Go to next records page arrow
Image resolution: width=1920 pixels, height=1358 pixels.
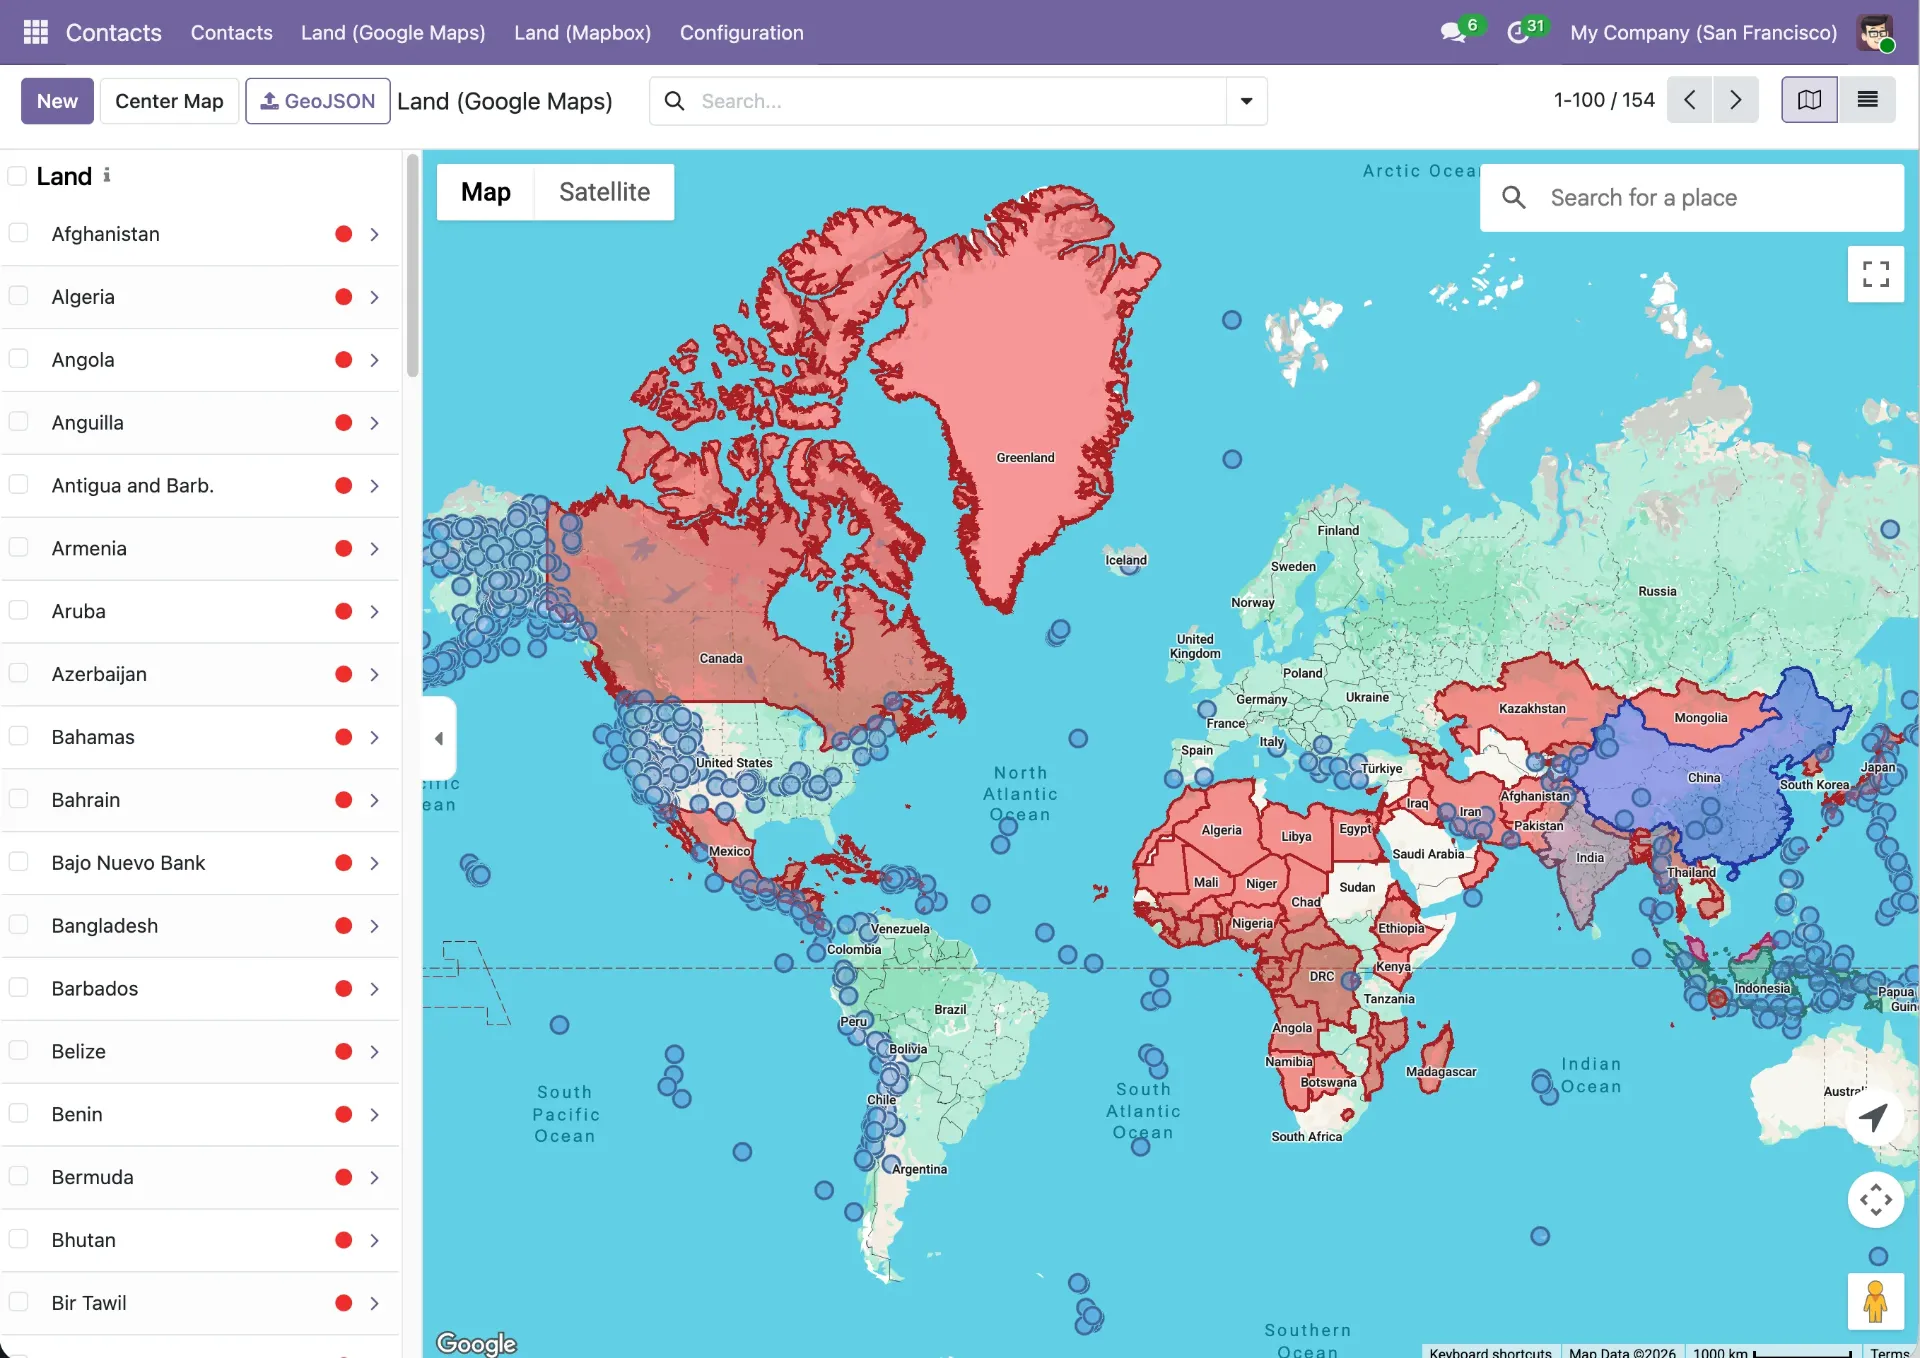pyautogui.click(x=1736, y=100)
